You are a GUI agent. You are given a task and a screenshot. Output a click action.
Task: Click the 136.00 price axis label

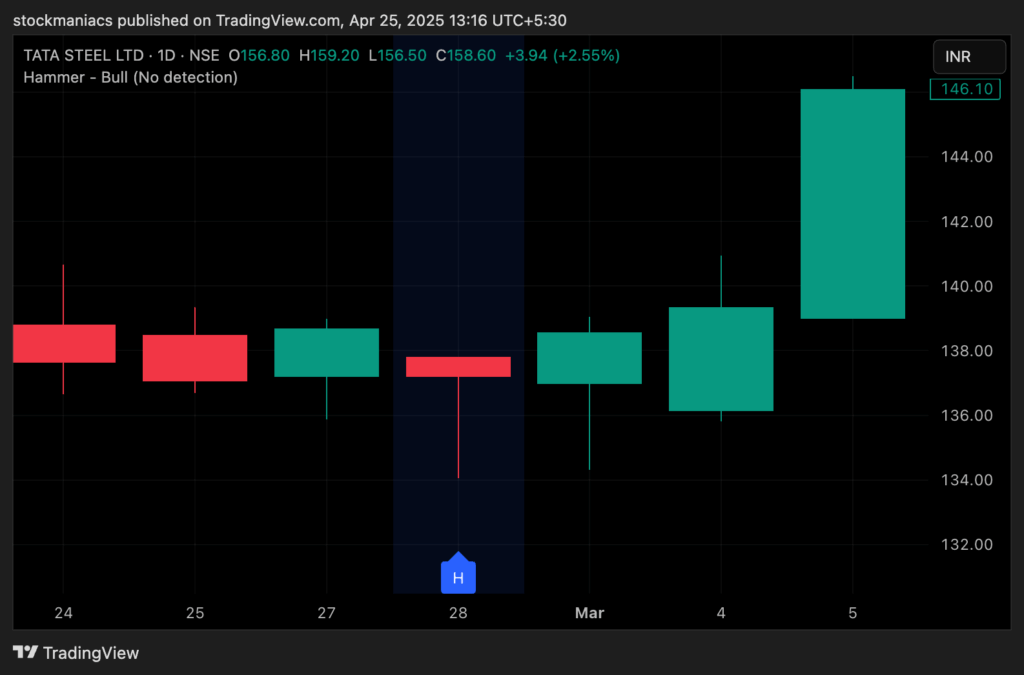coord(967,415)
